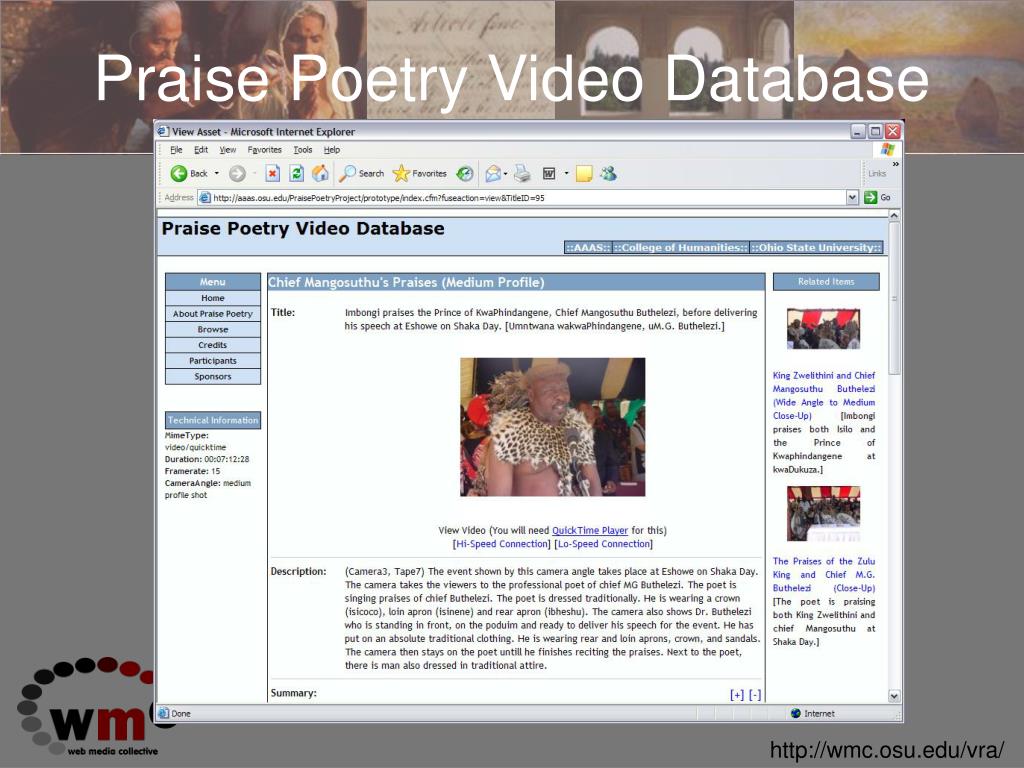Image resolution: width=1024 pixels, height=768 pixels.
Task: Click the Chief Mangosuthu video still image
Action: pyautogui.click(x=552, y=427)
